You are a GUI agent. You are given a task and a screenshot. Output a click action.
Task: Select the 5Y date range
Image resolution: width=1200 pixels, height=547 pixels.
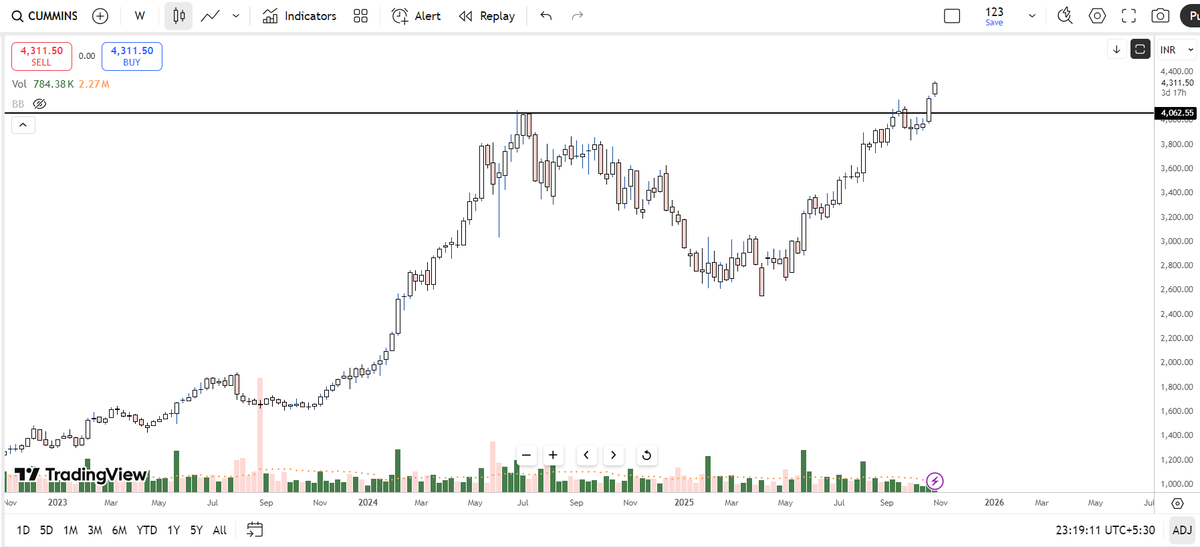coord(196,530)
